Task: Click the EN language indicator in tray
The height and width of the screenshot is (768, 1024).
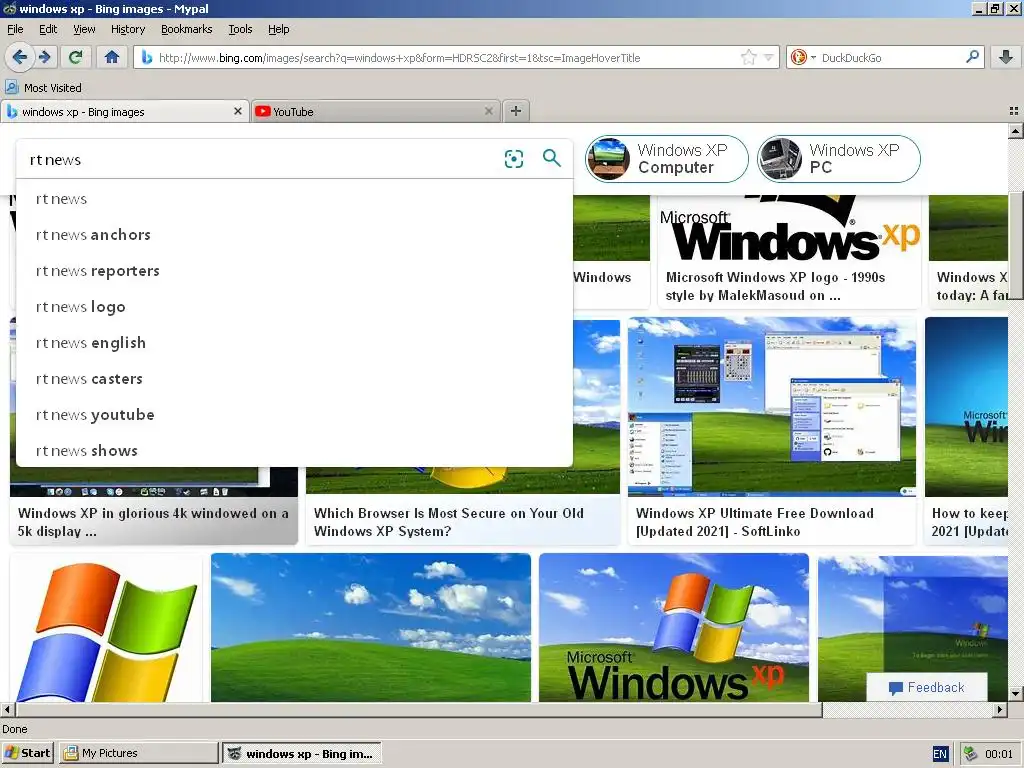Action: point(940,754)
